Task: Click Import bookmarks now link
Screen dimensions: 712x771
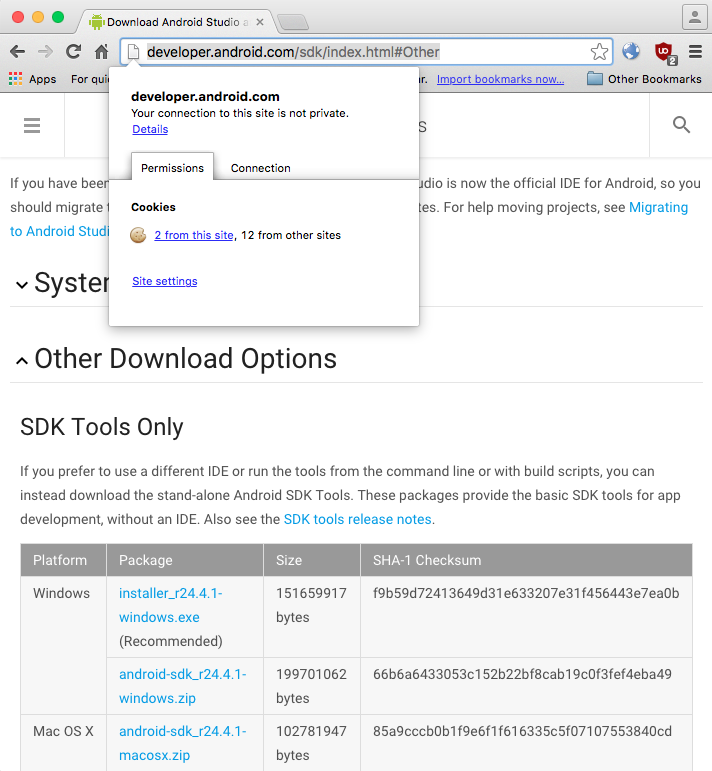Action: [501, 79]
